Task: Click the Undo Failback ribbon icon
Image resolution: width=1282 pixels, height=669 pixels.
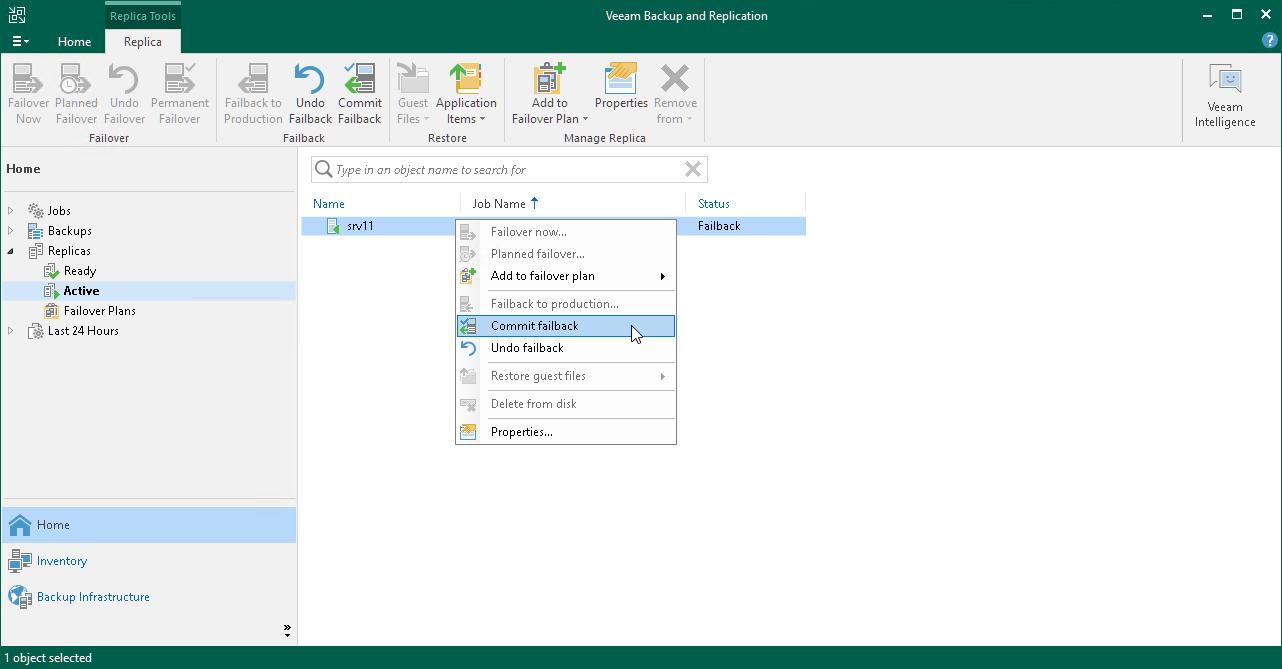Action: (310, 94)
